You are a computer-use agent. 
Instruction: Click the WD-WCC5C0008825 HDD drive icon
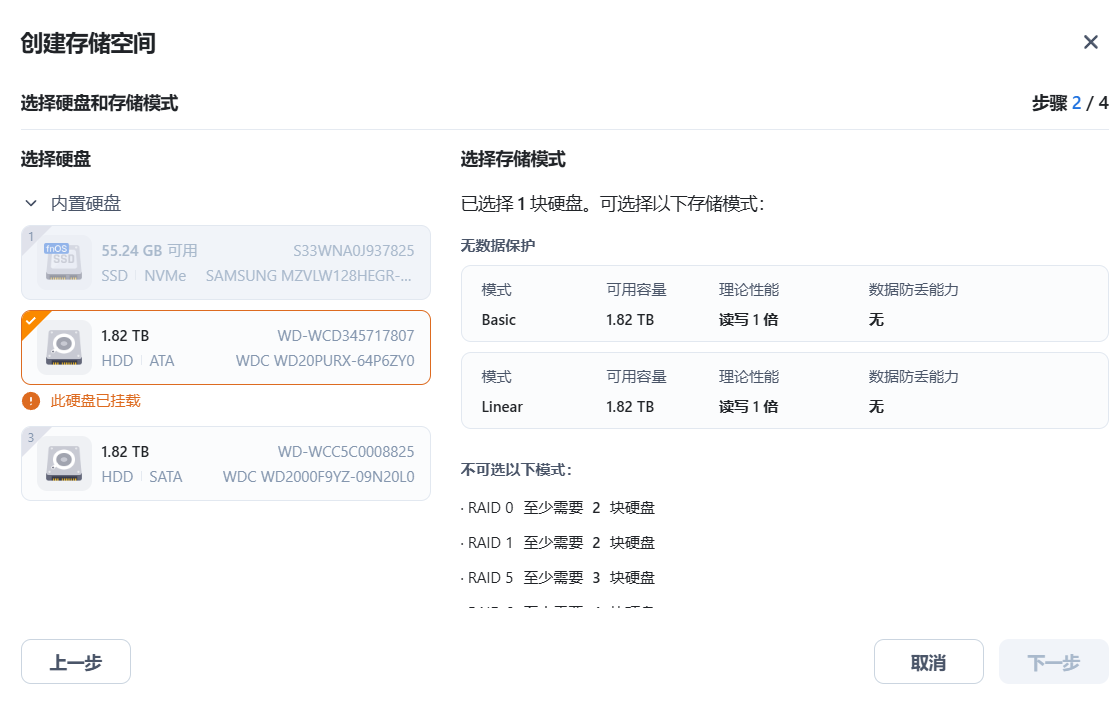click(64, 463)
